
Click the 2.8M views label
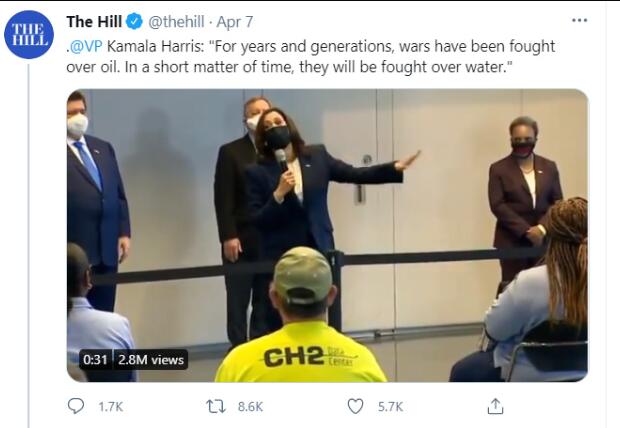[x=151, y=359]
